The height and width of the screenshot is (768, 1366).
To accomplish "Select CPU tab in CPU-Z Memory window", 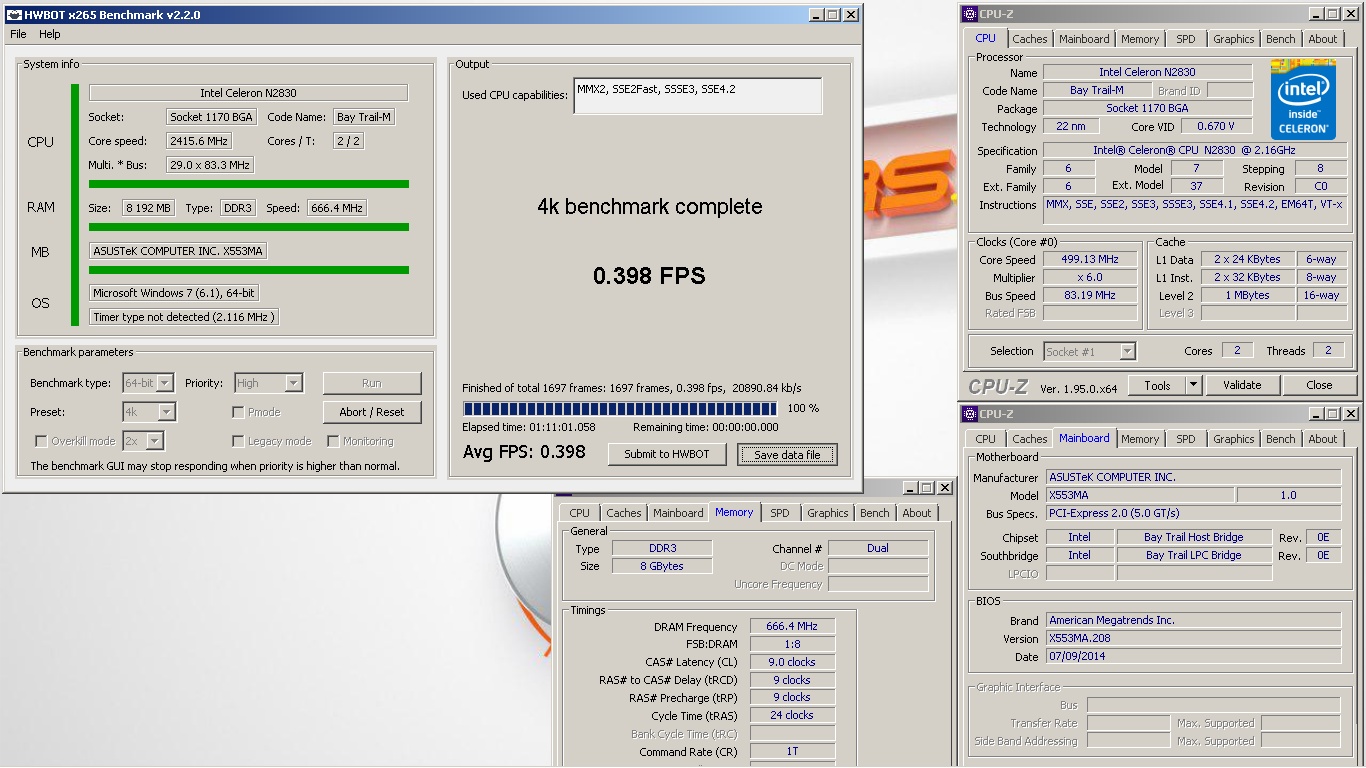I will tap(580, 513).
